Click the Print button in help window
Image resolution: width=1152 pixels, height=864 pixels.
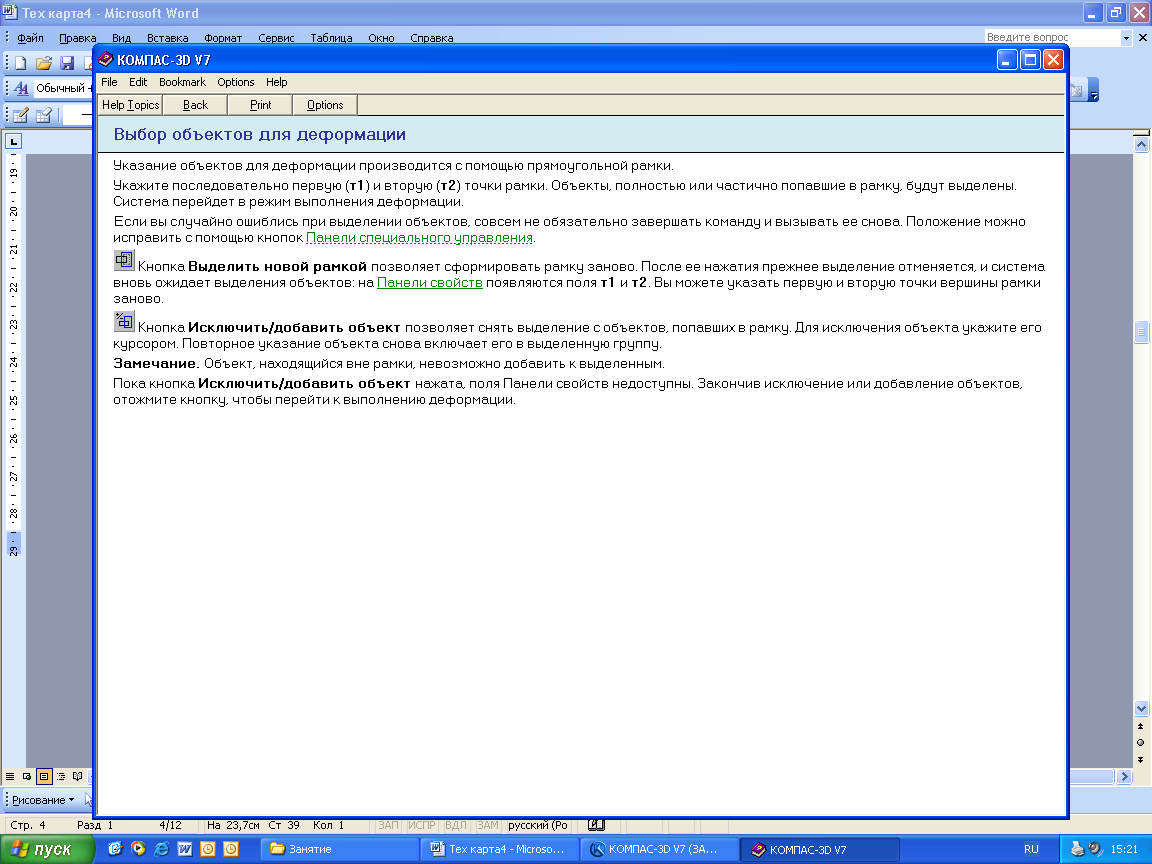260,105
